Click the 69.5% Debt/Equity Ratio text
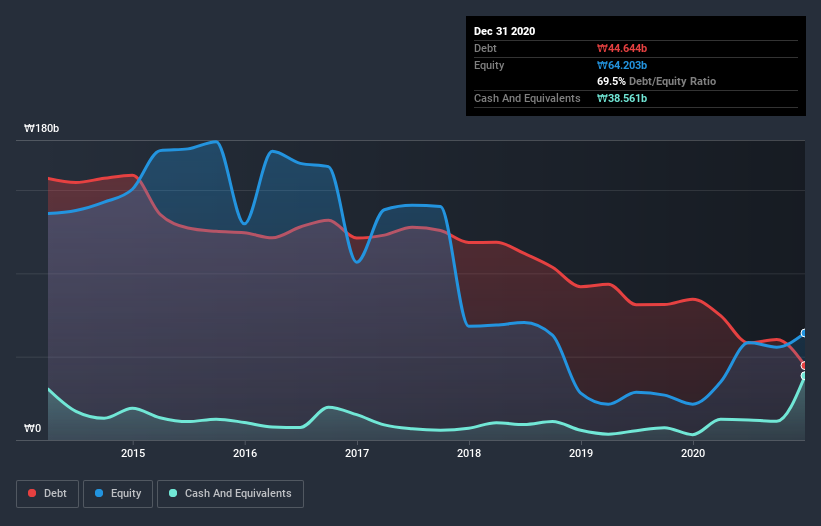Screen dimensions: 821x526 pyautogui.click(x=657, y=82)
